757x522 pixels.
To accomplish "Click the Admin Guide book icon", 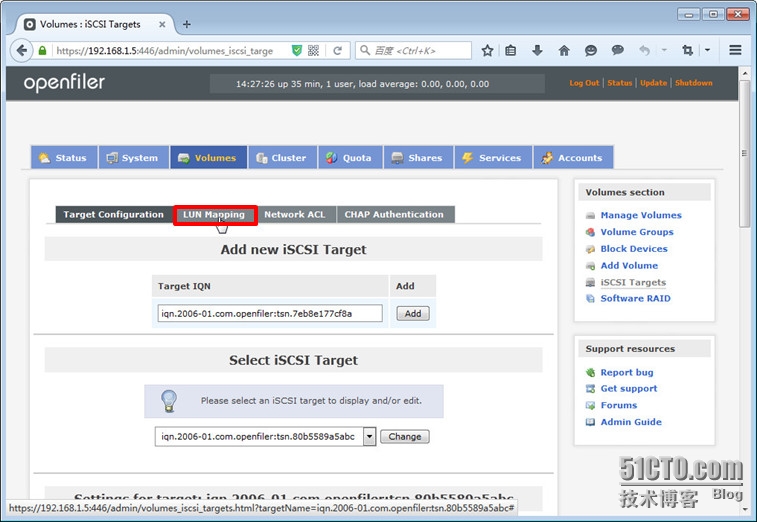I will (x=590, y=422).
